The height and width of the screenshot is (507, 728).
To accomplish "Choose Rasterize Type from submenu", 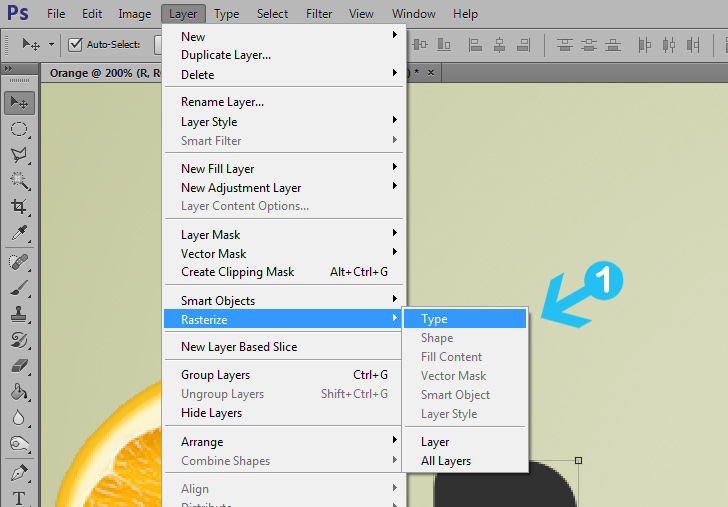I will pyautogui.click(x=465, y=319).
